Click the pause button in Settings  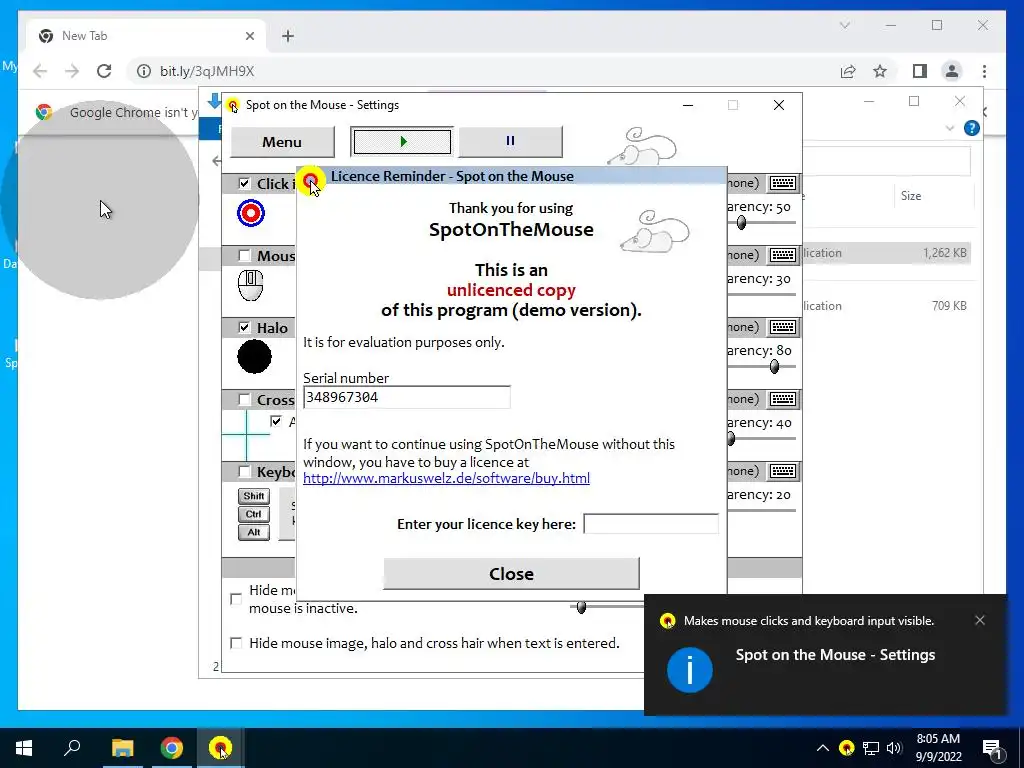[510, 142]
